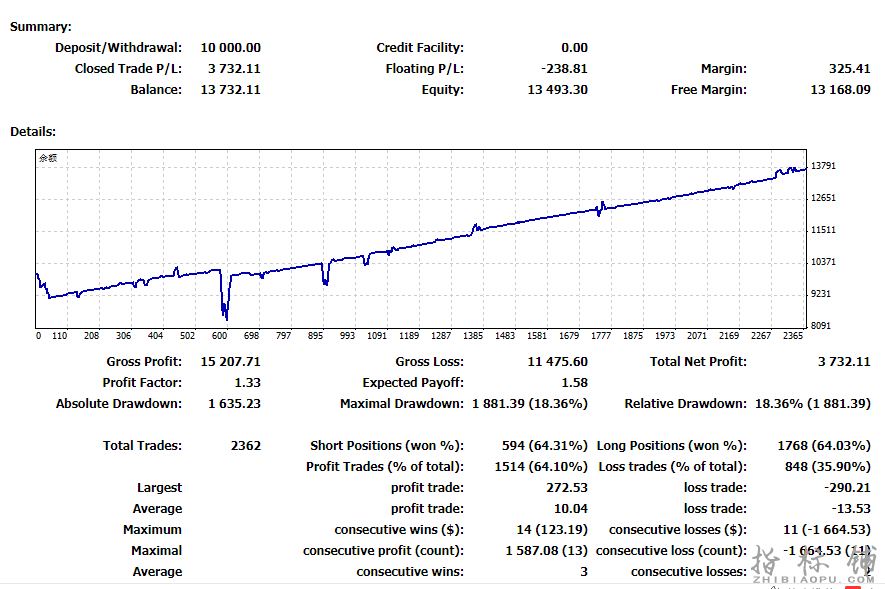Click the Balance value 13 732.11

[x=230, y=89]
